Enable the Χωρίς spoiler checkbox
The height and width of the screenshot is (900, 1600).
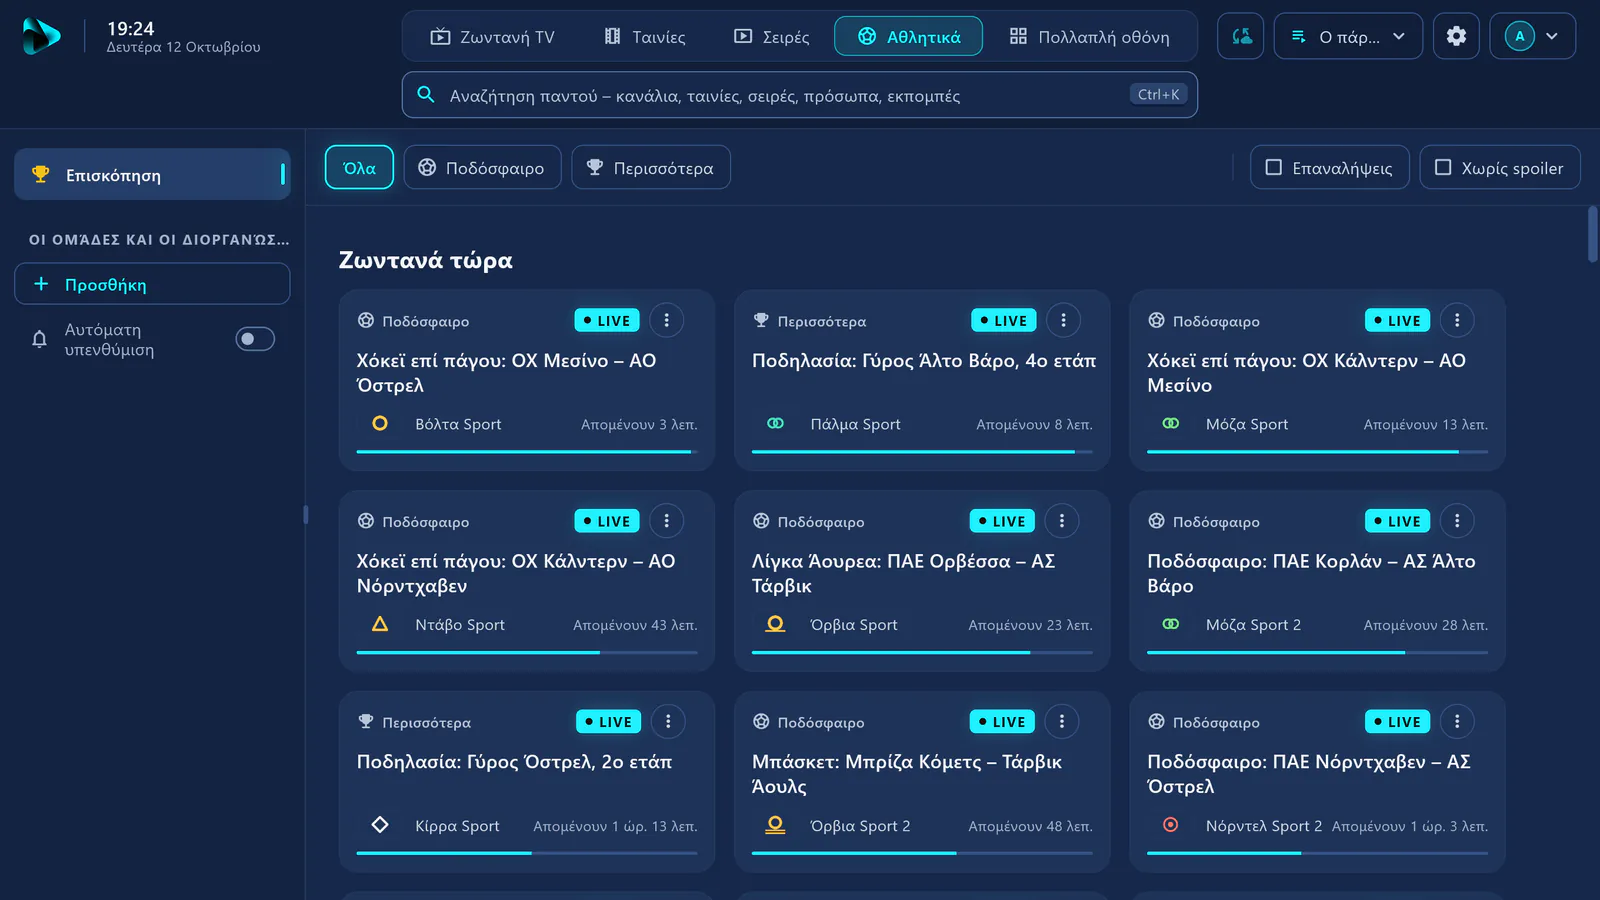(x=1500, y=168)
